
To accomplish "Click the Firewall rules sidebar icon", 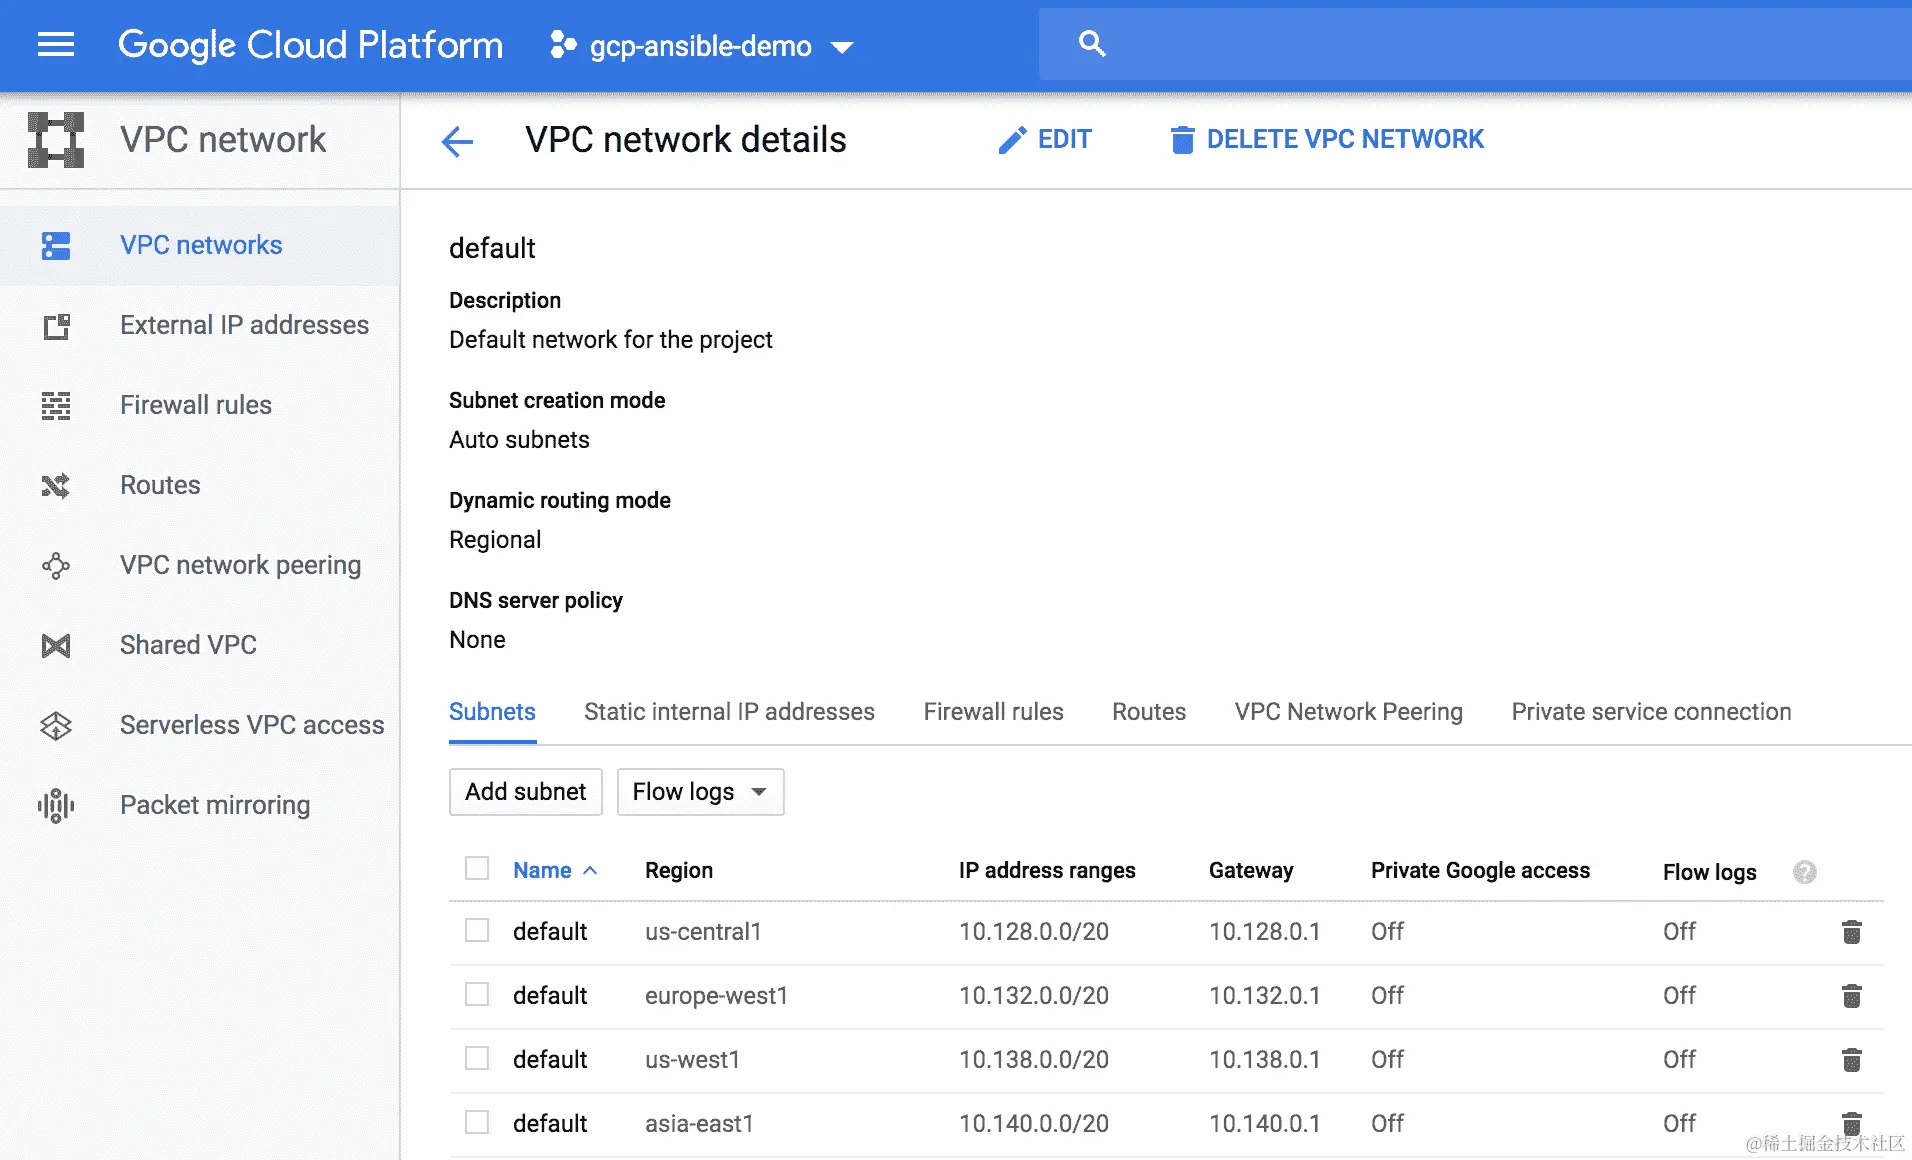I will click(56, 406).
